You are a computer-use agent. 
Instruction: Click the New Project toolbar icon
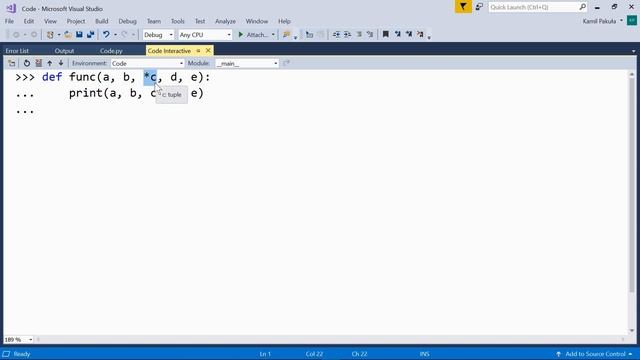click(x=50, y=35)
